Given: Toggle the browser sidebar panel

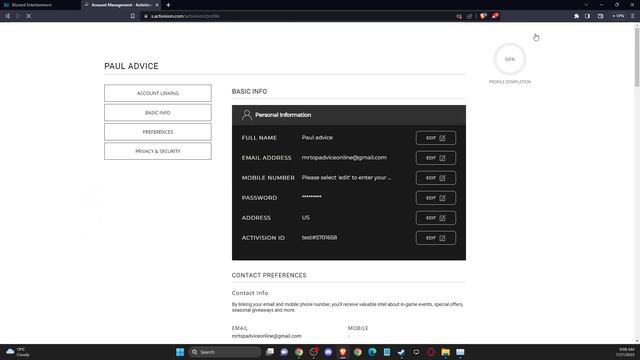Looking at the screenshot, I should [587, 16].
